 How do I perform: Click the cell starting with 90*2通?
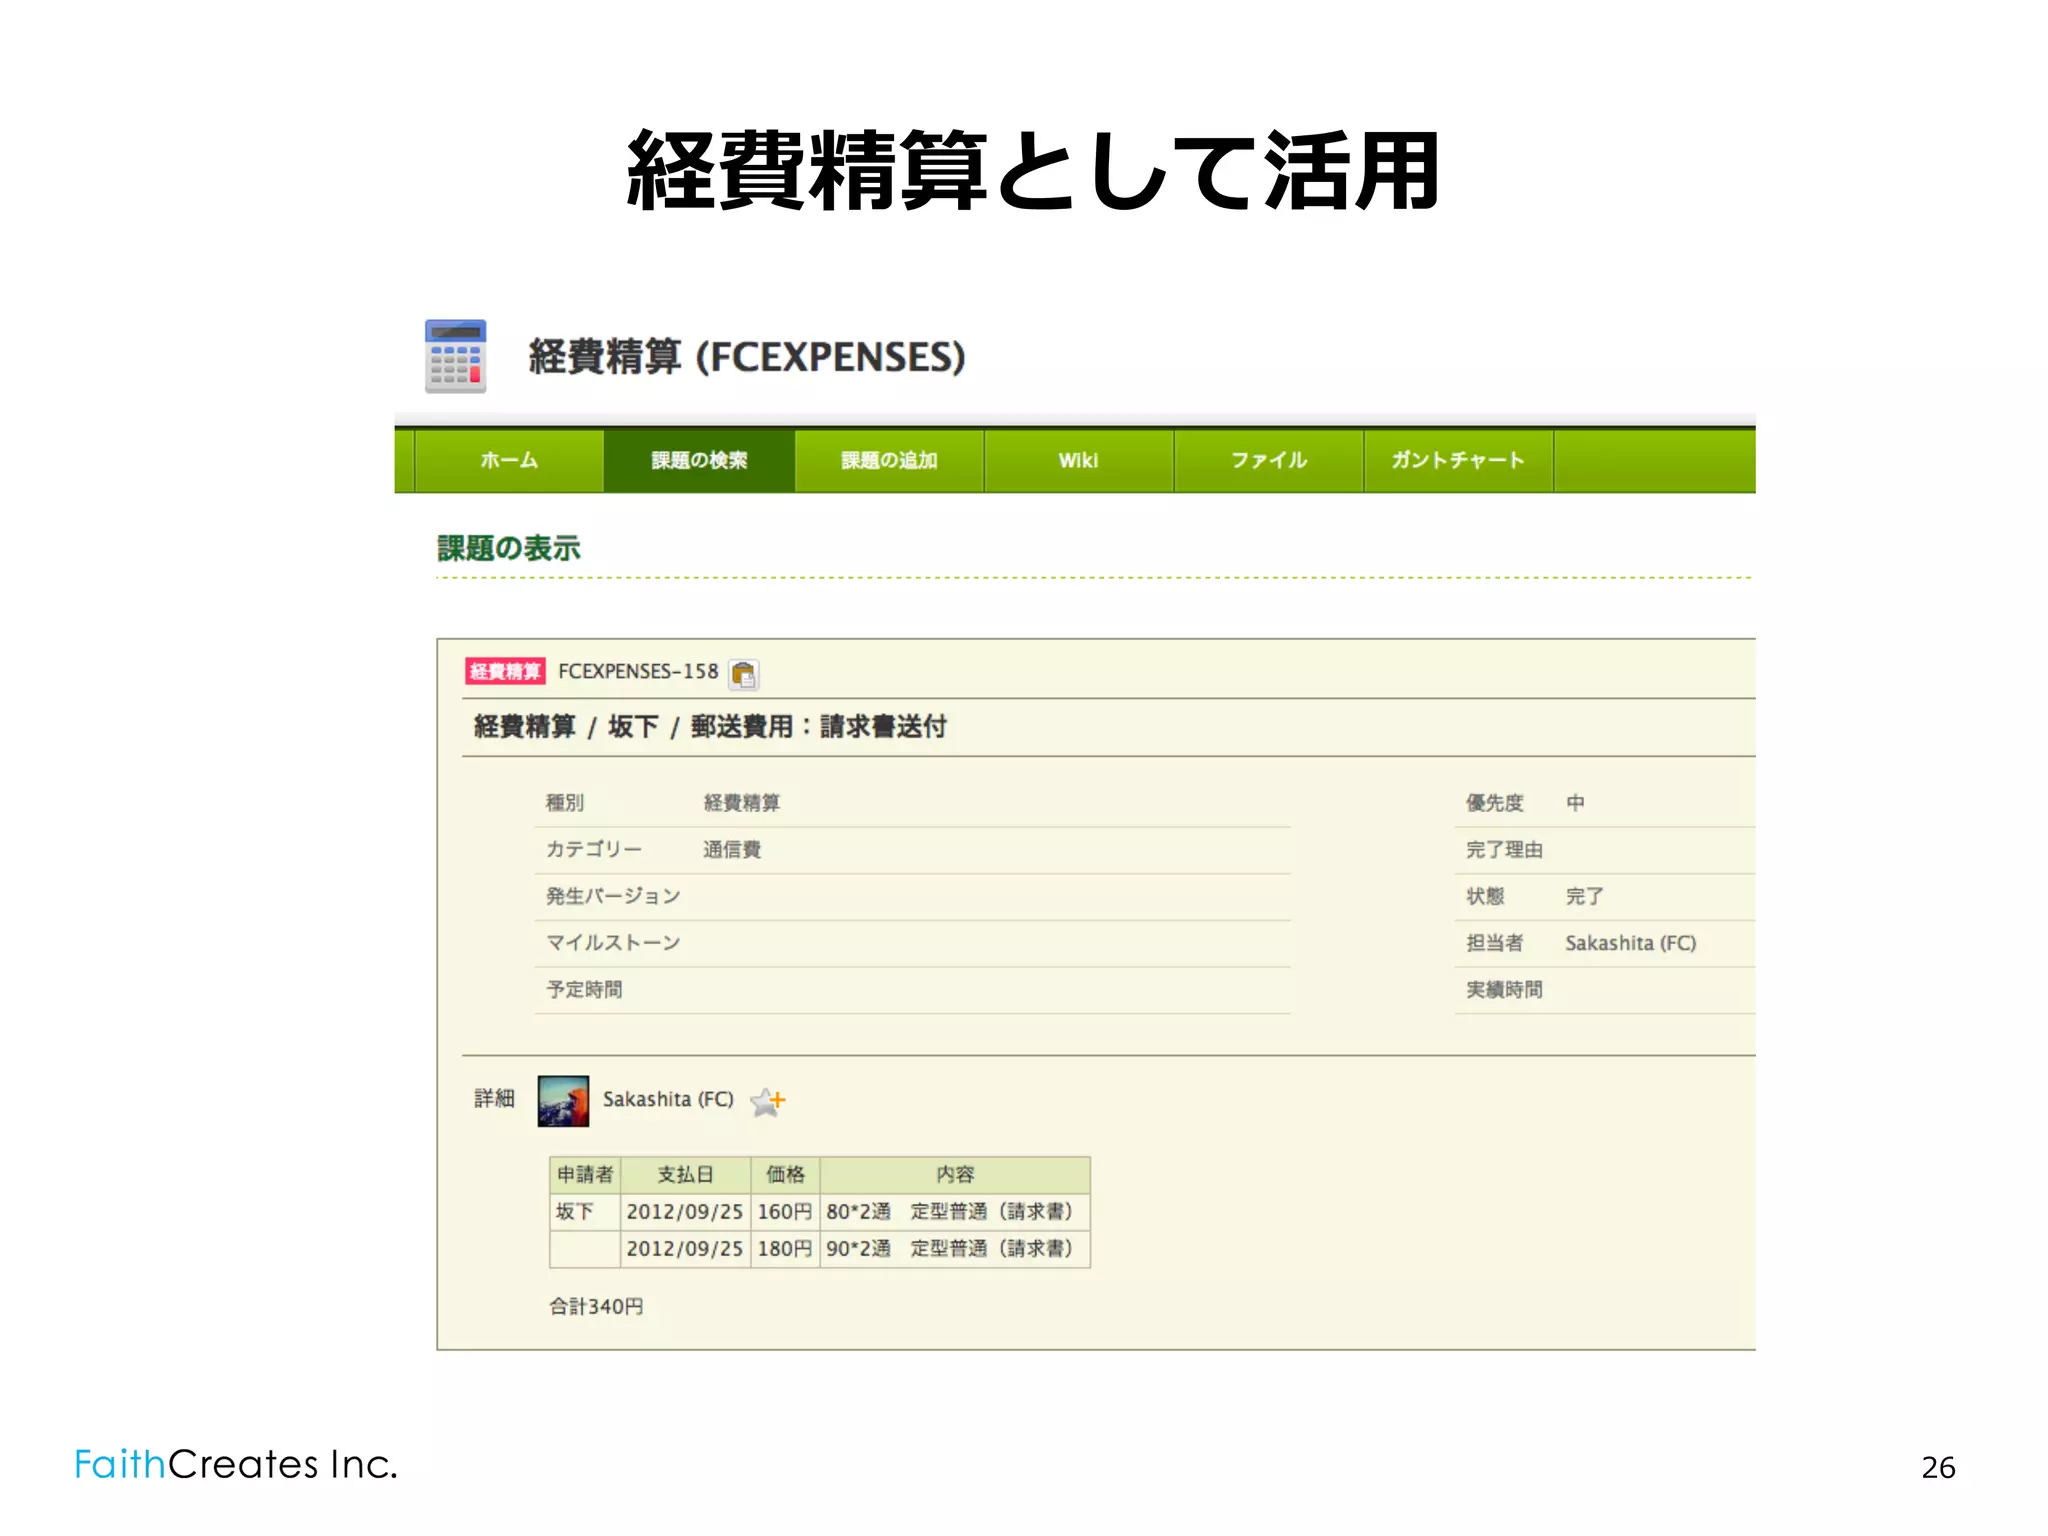click(x=955, y=1248)
